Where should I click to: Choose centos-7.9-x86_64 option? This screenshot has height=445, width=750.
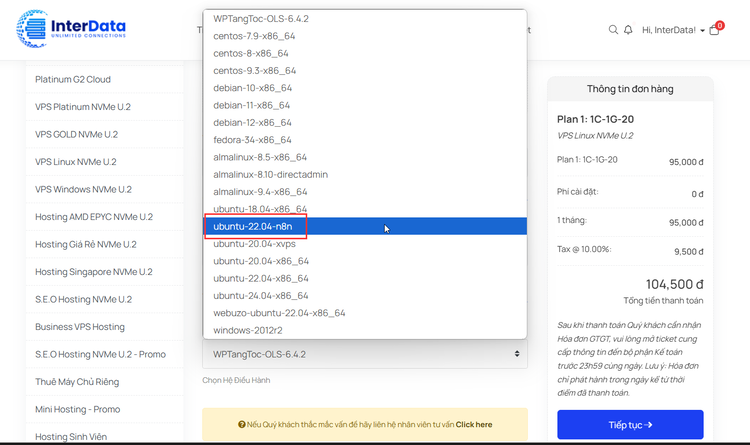[364, 36]
